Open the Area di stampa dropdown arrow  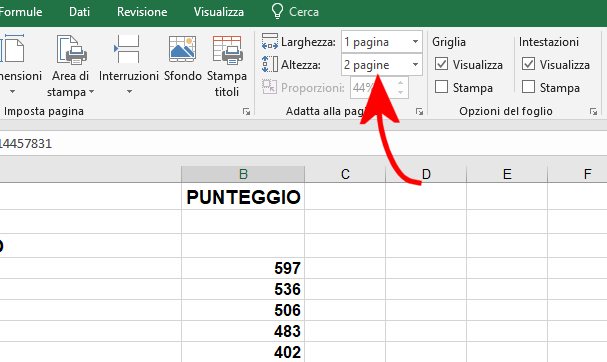point(92,92)
